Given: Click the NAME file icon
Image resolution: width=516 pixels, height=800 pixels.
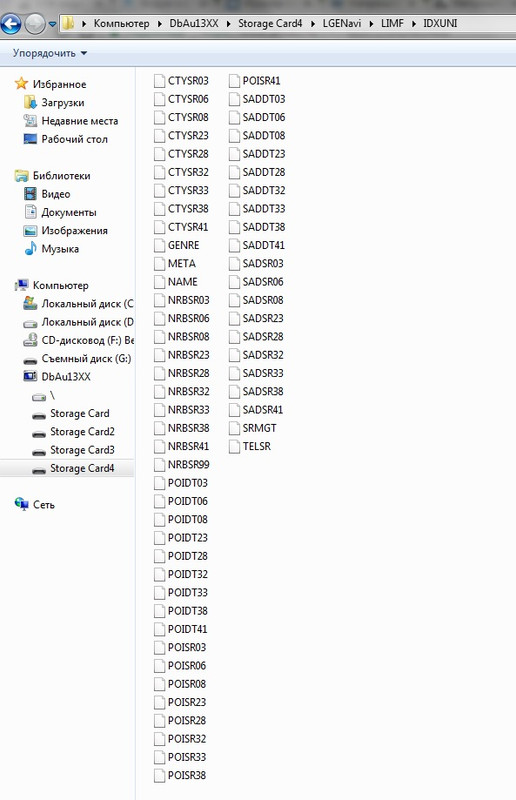Looking at the screenshot, I should [x=159, y=282].
